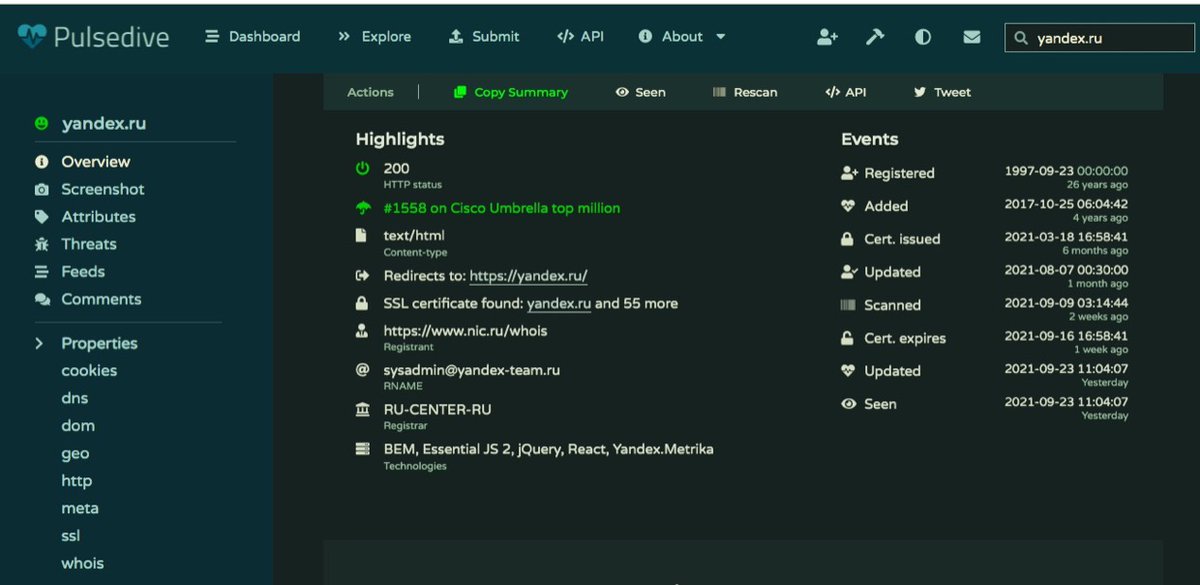Click the power icon beside HTTP status 200

(x=363, y=168)
